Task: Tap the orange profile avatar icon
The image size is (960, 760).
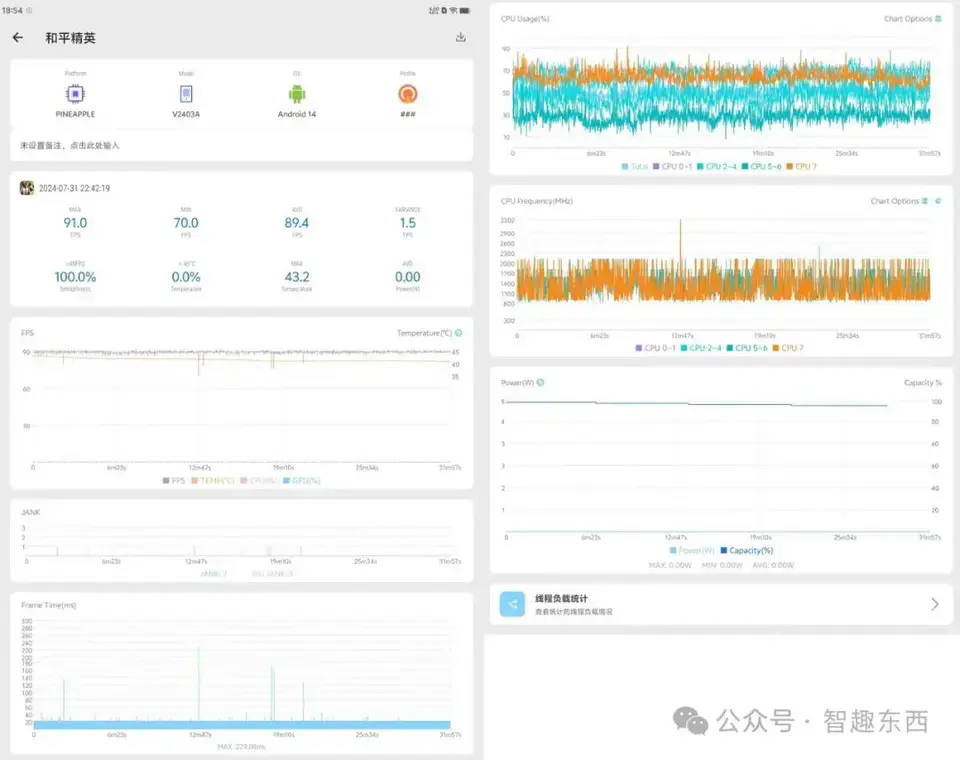Action: (x=408, y=94)
